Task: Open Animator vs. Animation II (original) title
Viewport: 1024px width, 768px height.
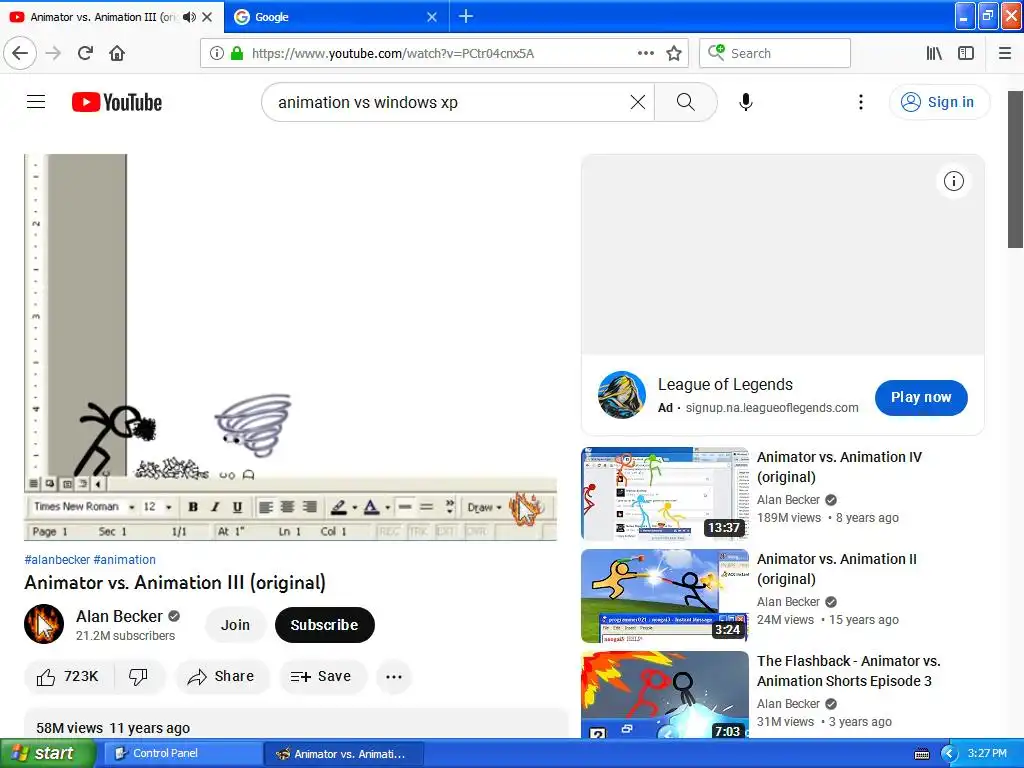Action: 837,569
